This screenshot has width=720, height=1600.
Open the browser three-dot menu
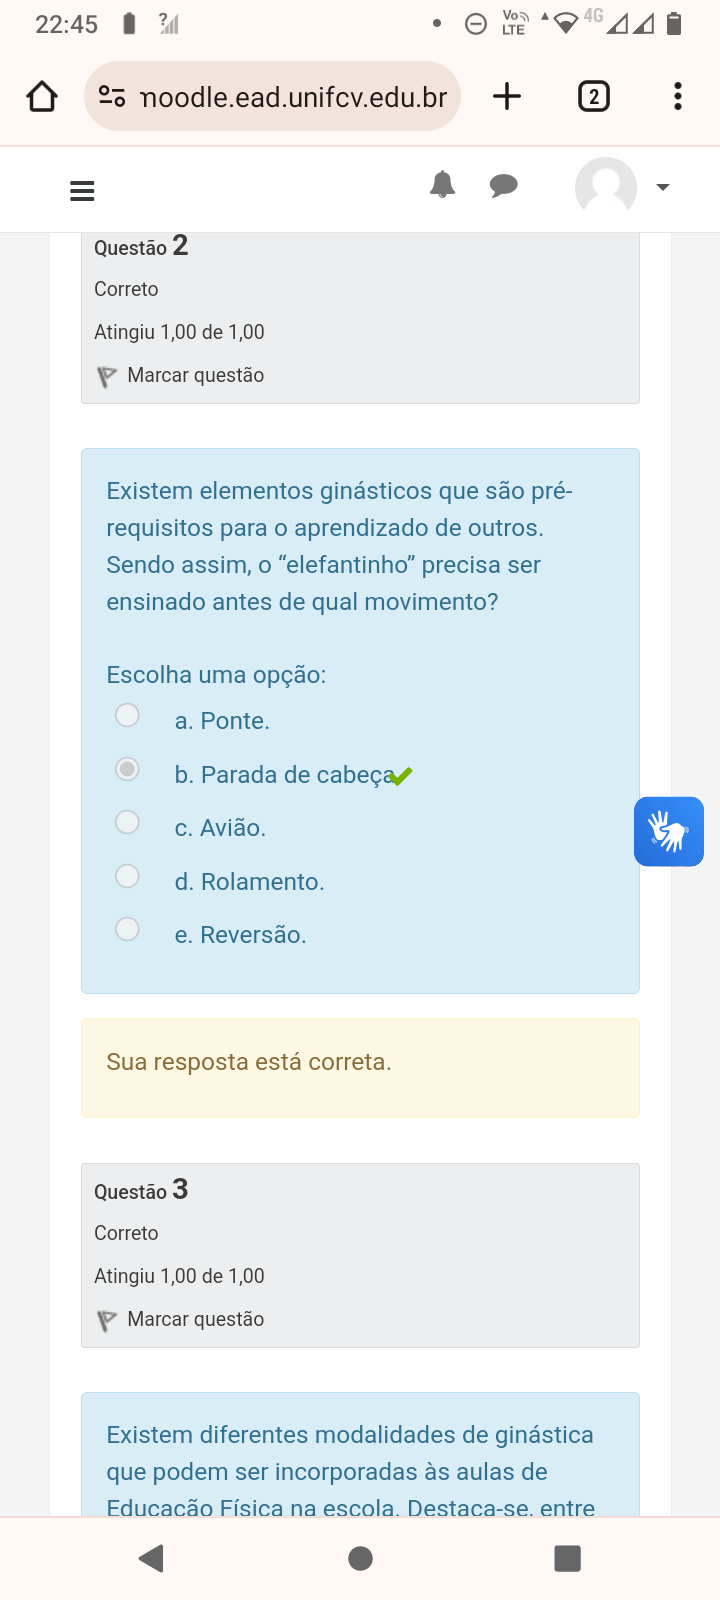pos(678,96)
